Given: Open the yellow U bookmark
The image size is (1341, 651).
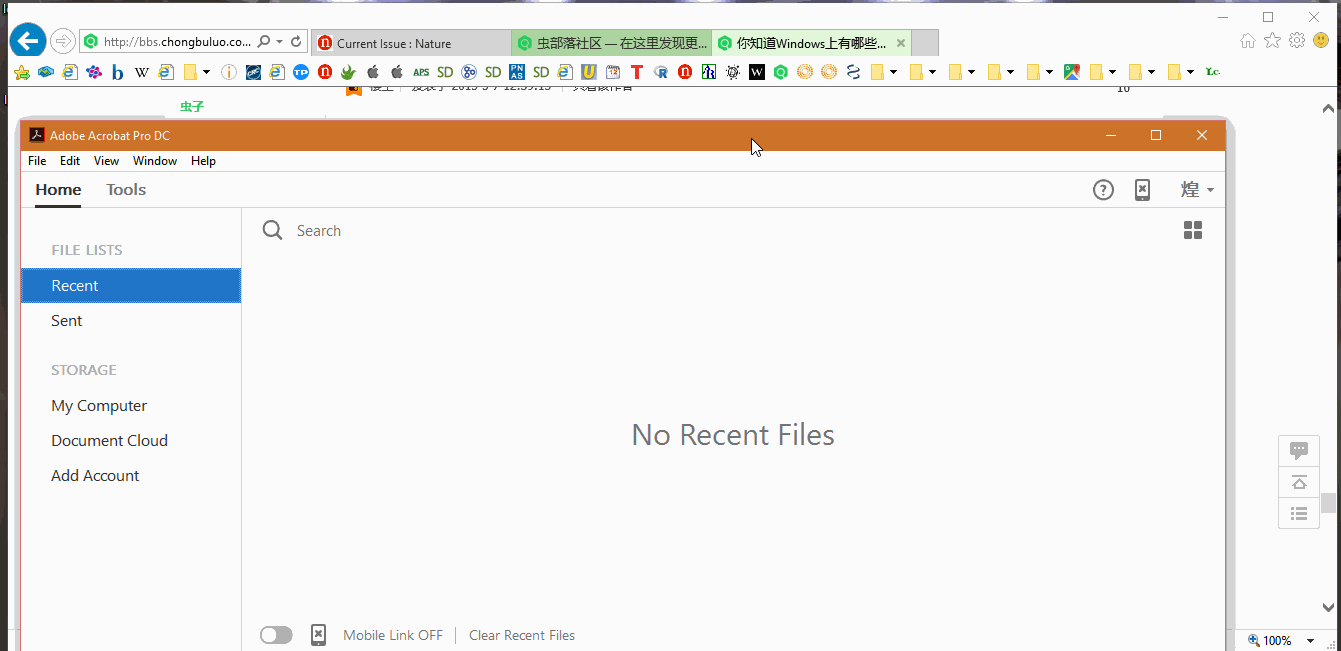Looking at the screenshot, I should (x=589, y=72).
